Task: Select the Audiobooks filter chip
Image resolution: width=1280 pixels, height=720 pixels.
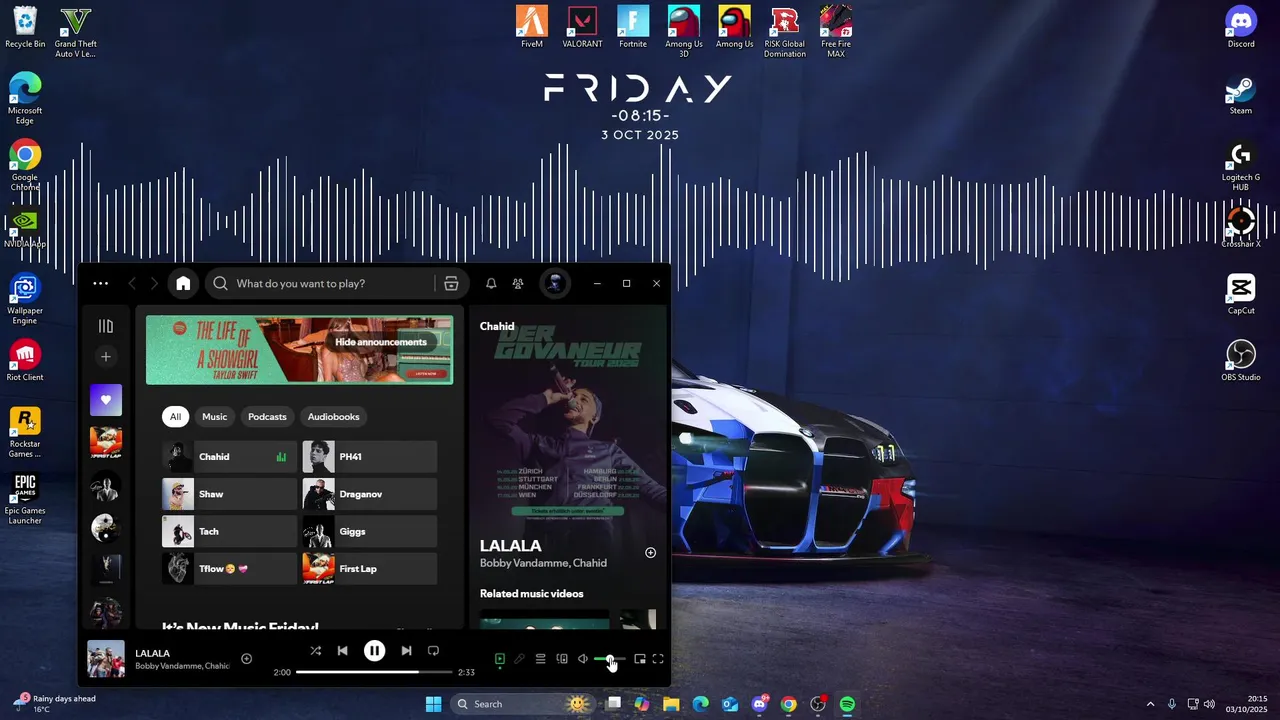Action: (333, 417)
